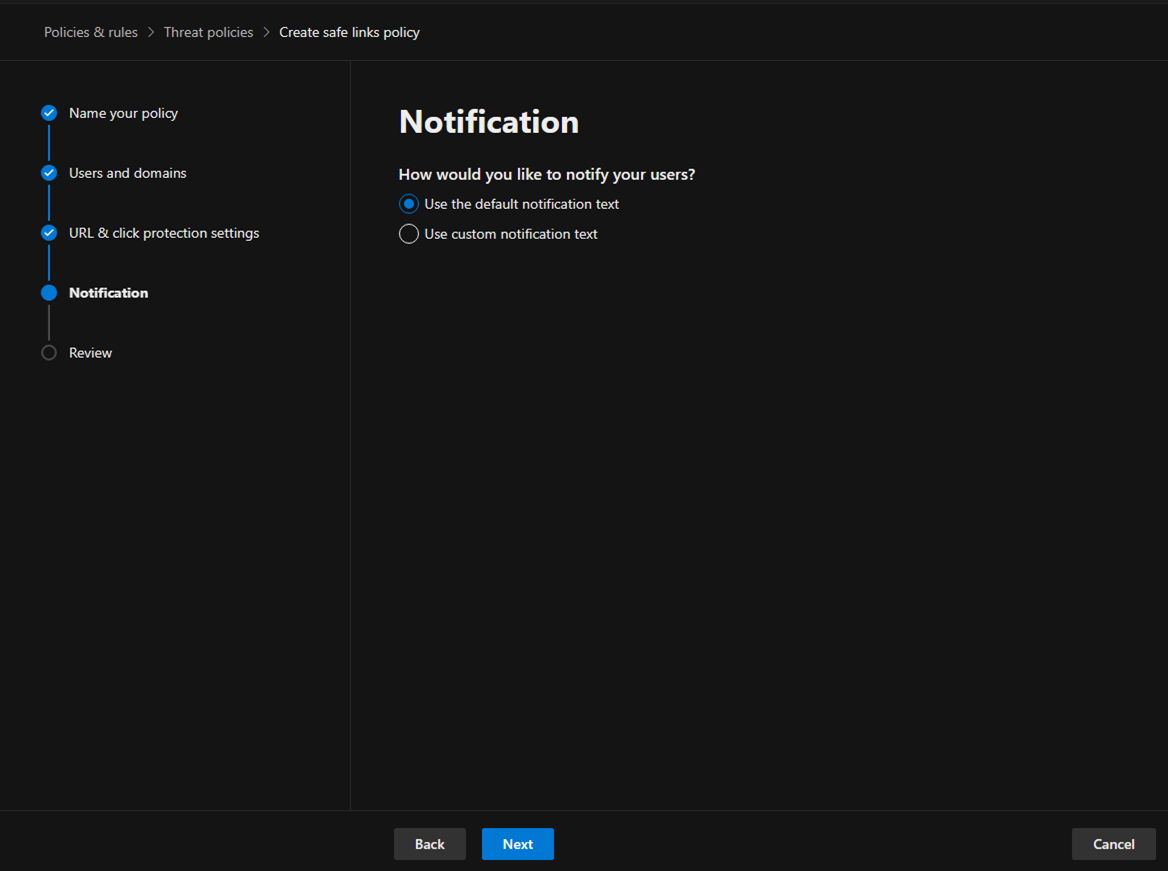The height and width of the screenshot is (871, 1168).
Task: Go to the Name your policy step label
Action: 123,113
